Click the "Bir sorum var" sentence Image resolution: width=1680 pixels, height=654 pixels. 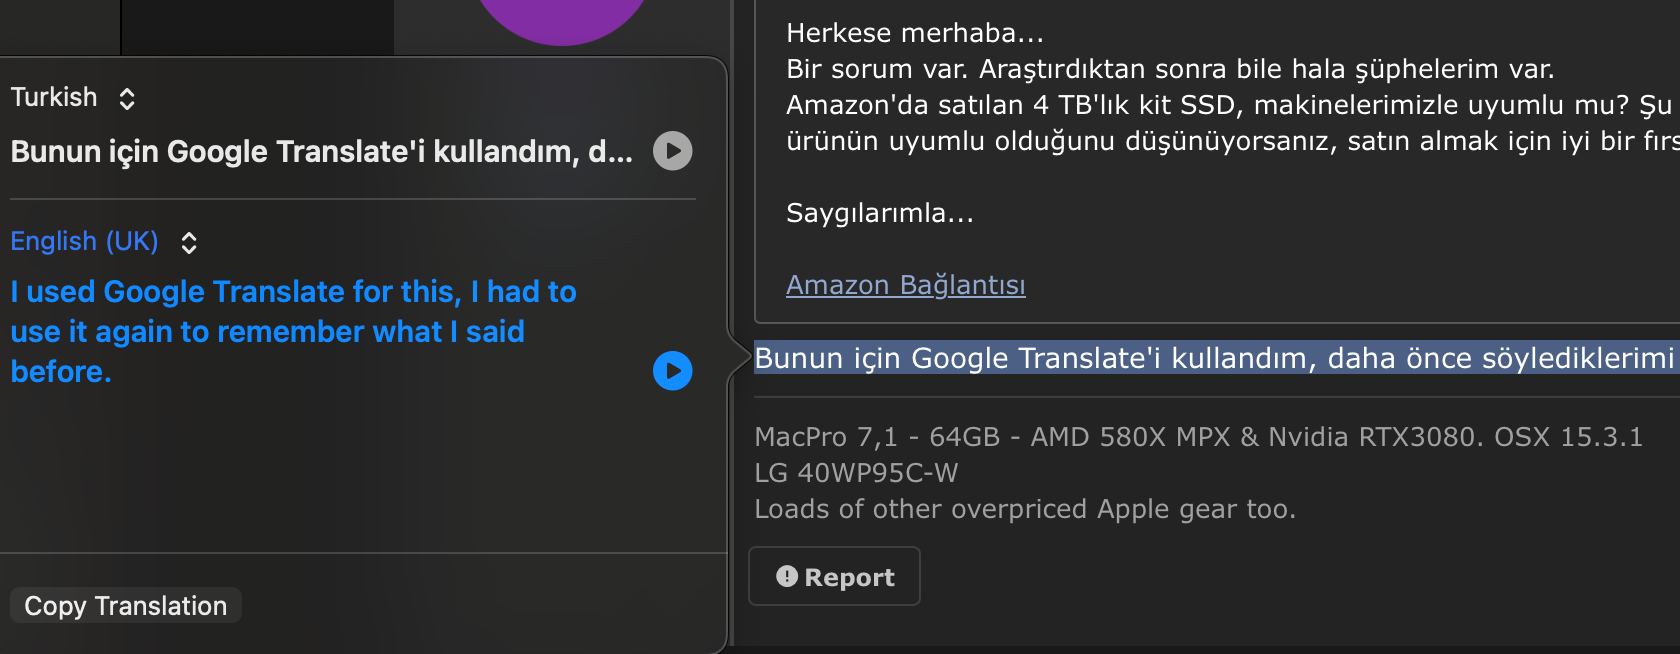coord(1169,69)
